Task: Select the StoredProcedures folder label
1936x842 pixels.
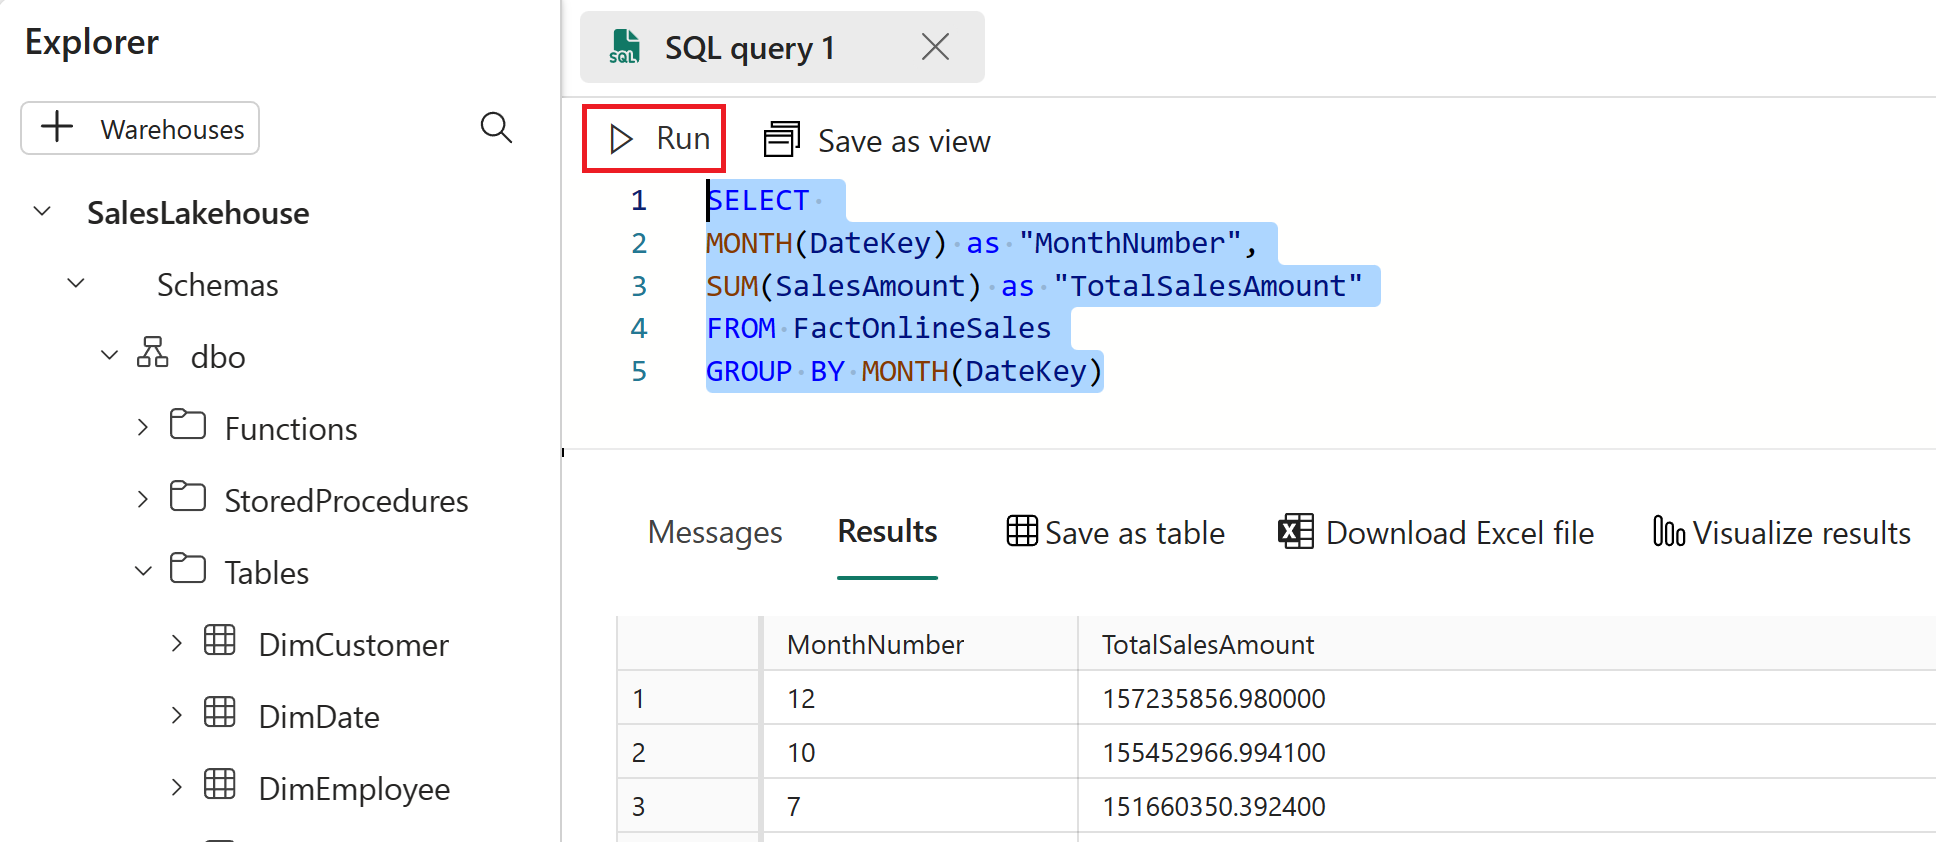Action: point(346,501)
